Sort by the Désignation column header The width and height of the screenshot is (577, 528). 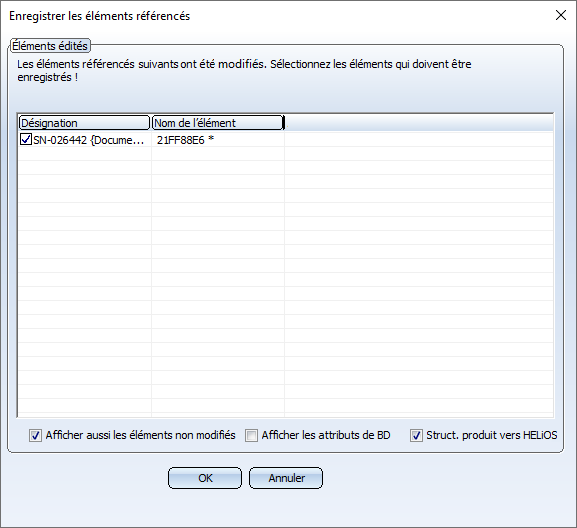tap(84, 123)
